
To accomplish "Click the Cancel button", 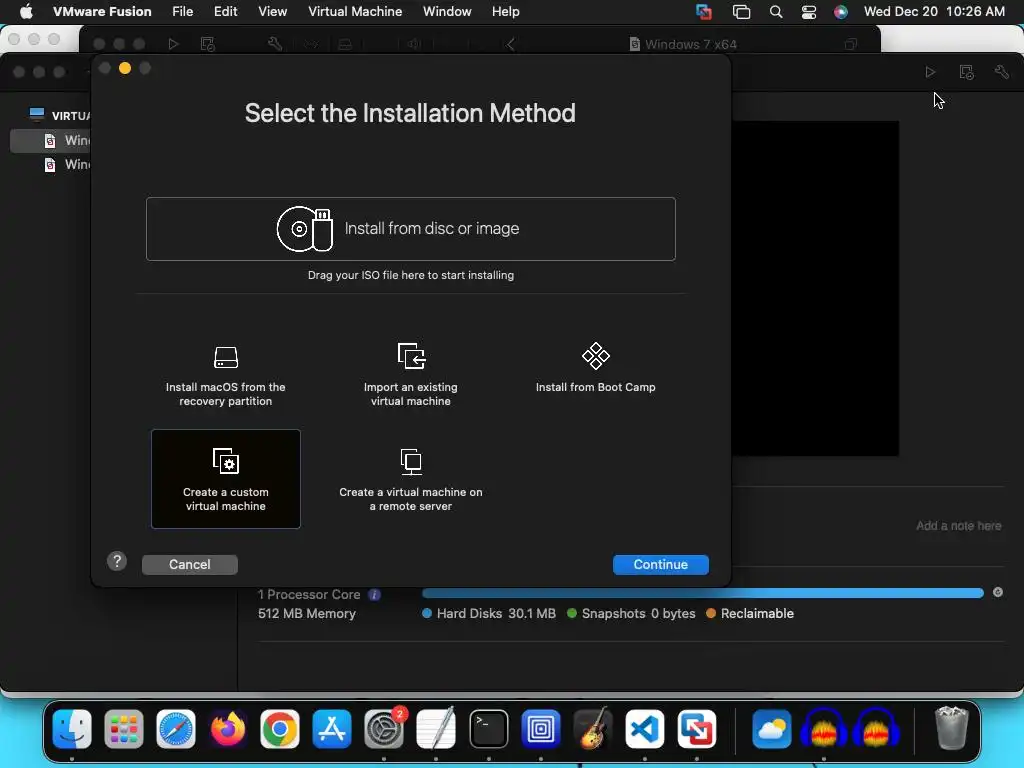I will tap(189, 564).
